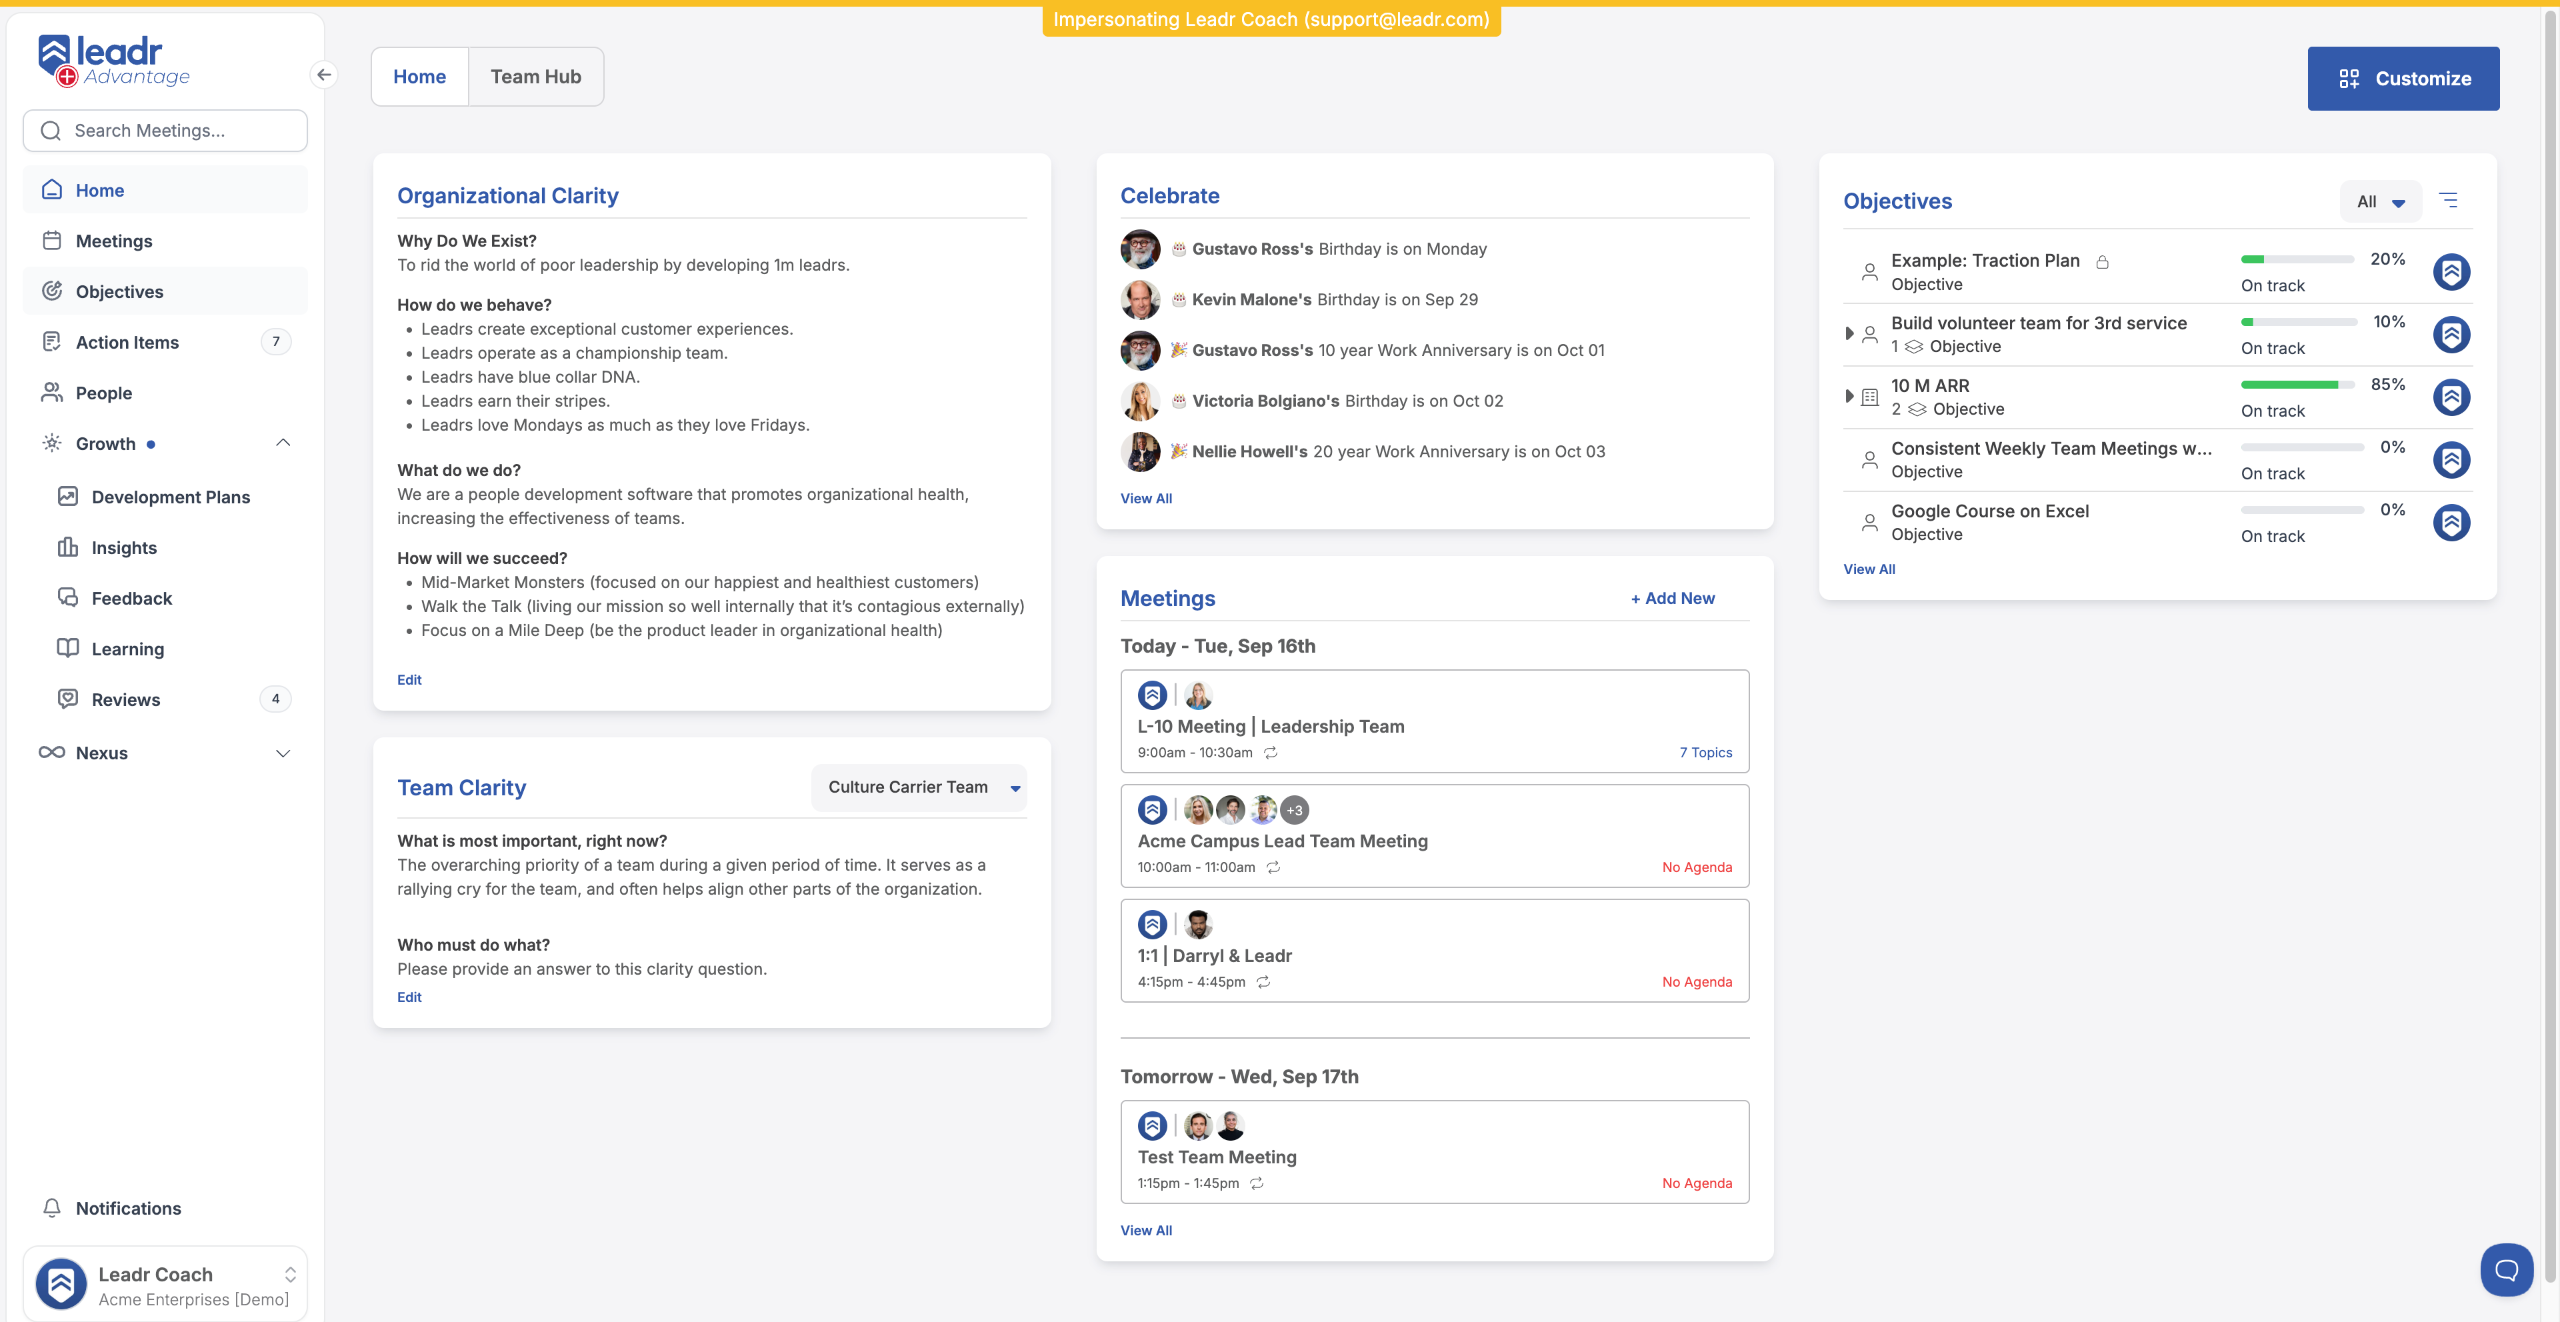Open the Culture Carrier Team dropdown
2560x1322 pixels.
click(919, 787)
